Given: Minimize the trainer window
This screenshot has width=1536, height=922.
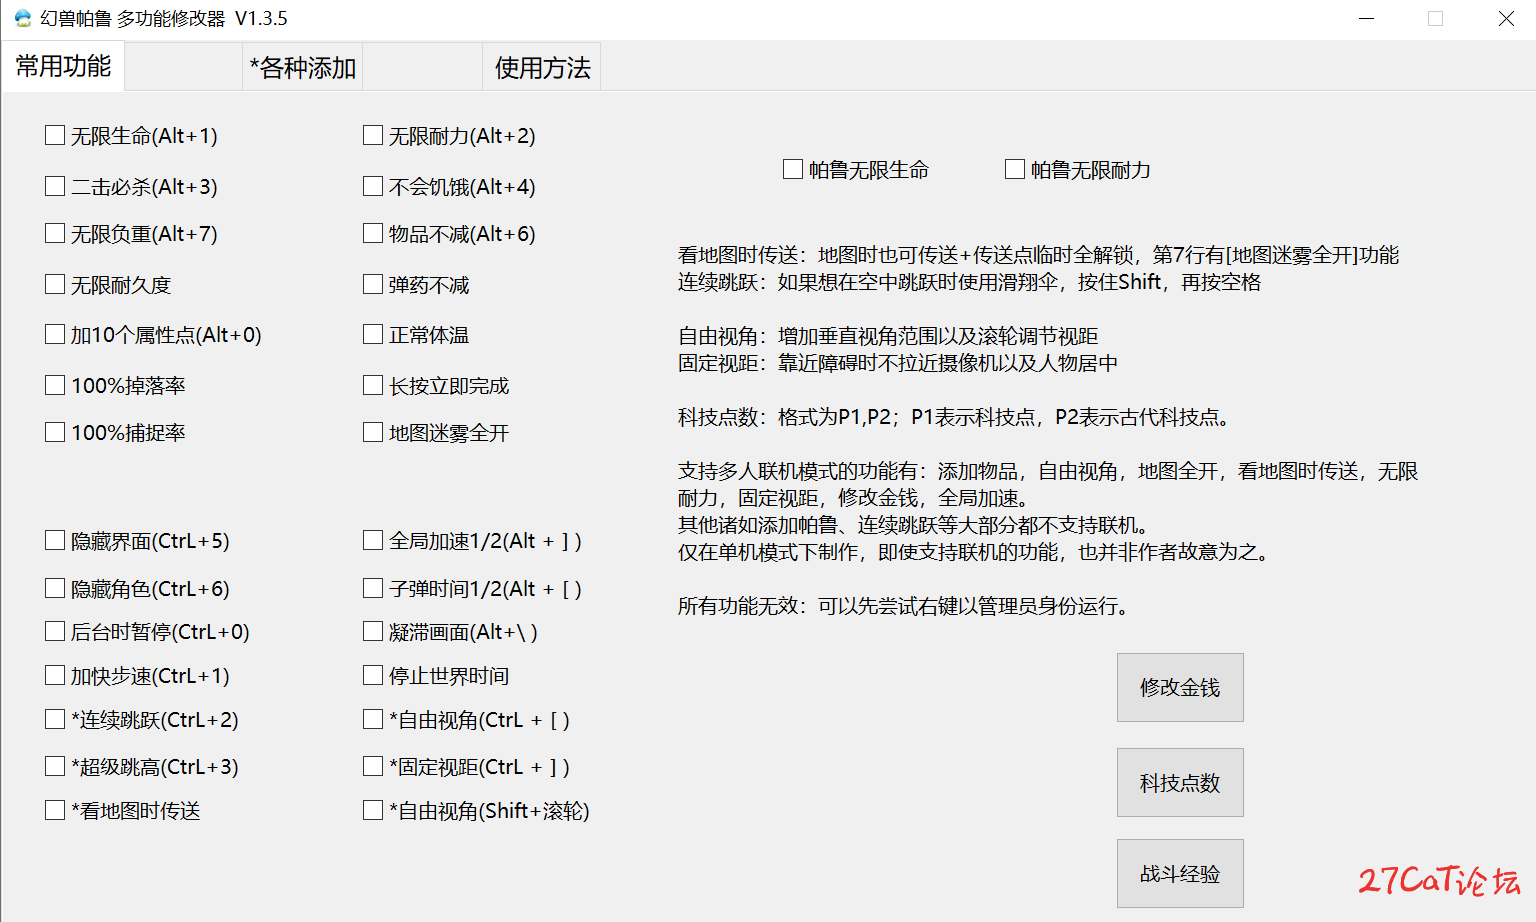Looking at the screenshot, I should [x=1367, y=18].
